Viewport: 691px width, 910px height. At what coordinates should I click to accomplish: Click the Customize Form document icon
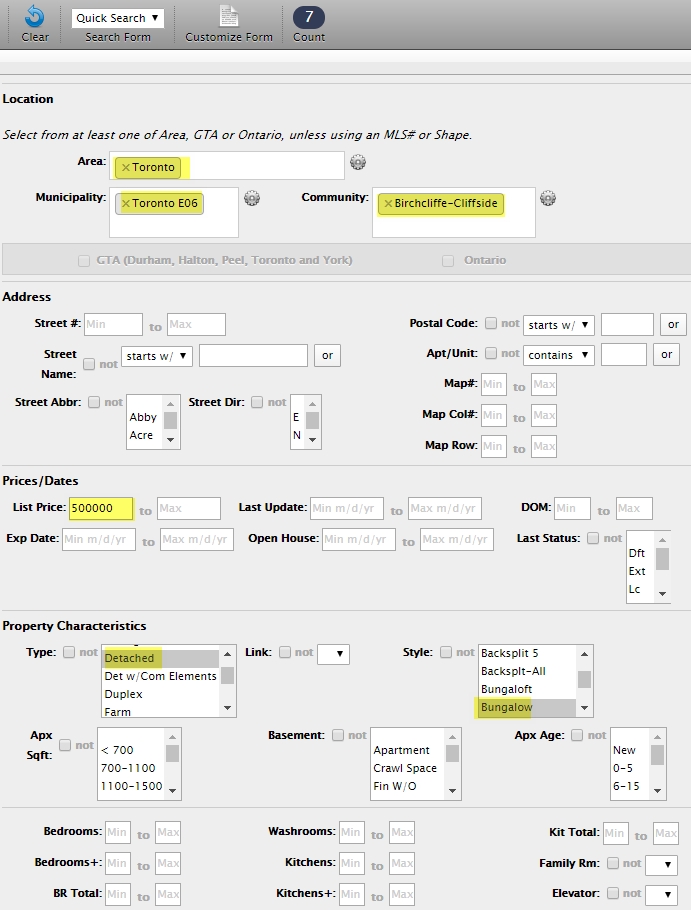(x=229, y=16)
